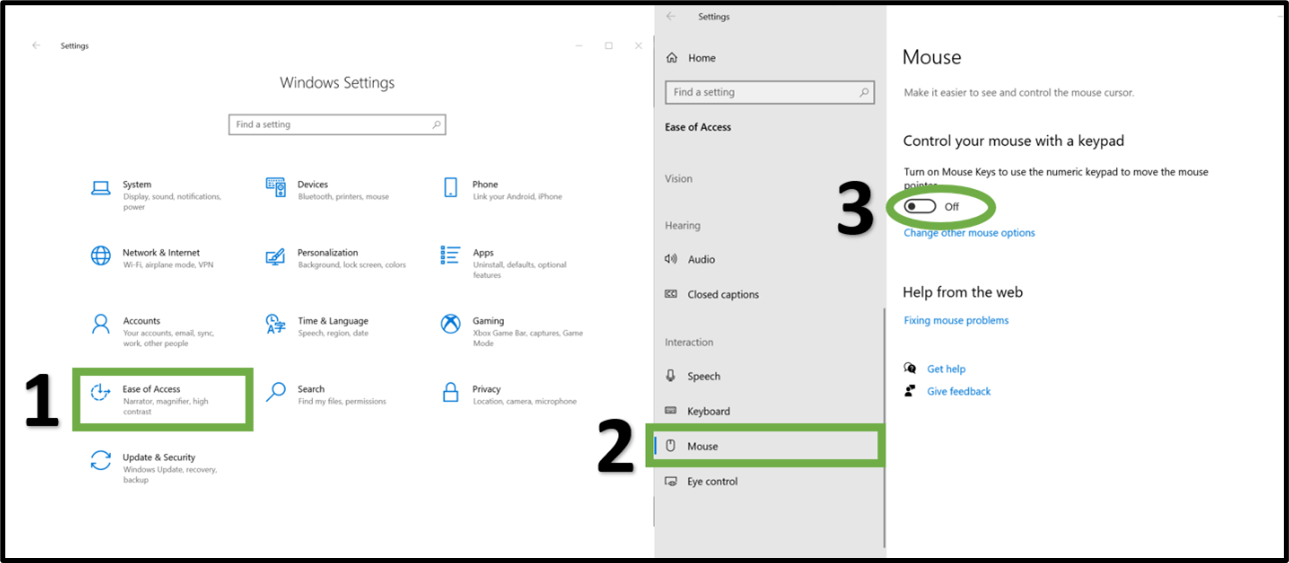
Task: Click 'Location, camera, microphone' description
Action: click(524, 401)
